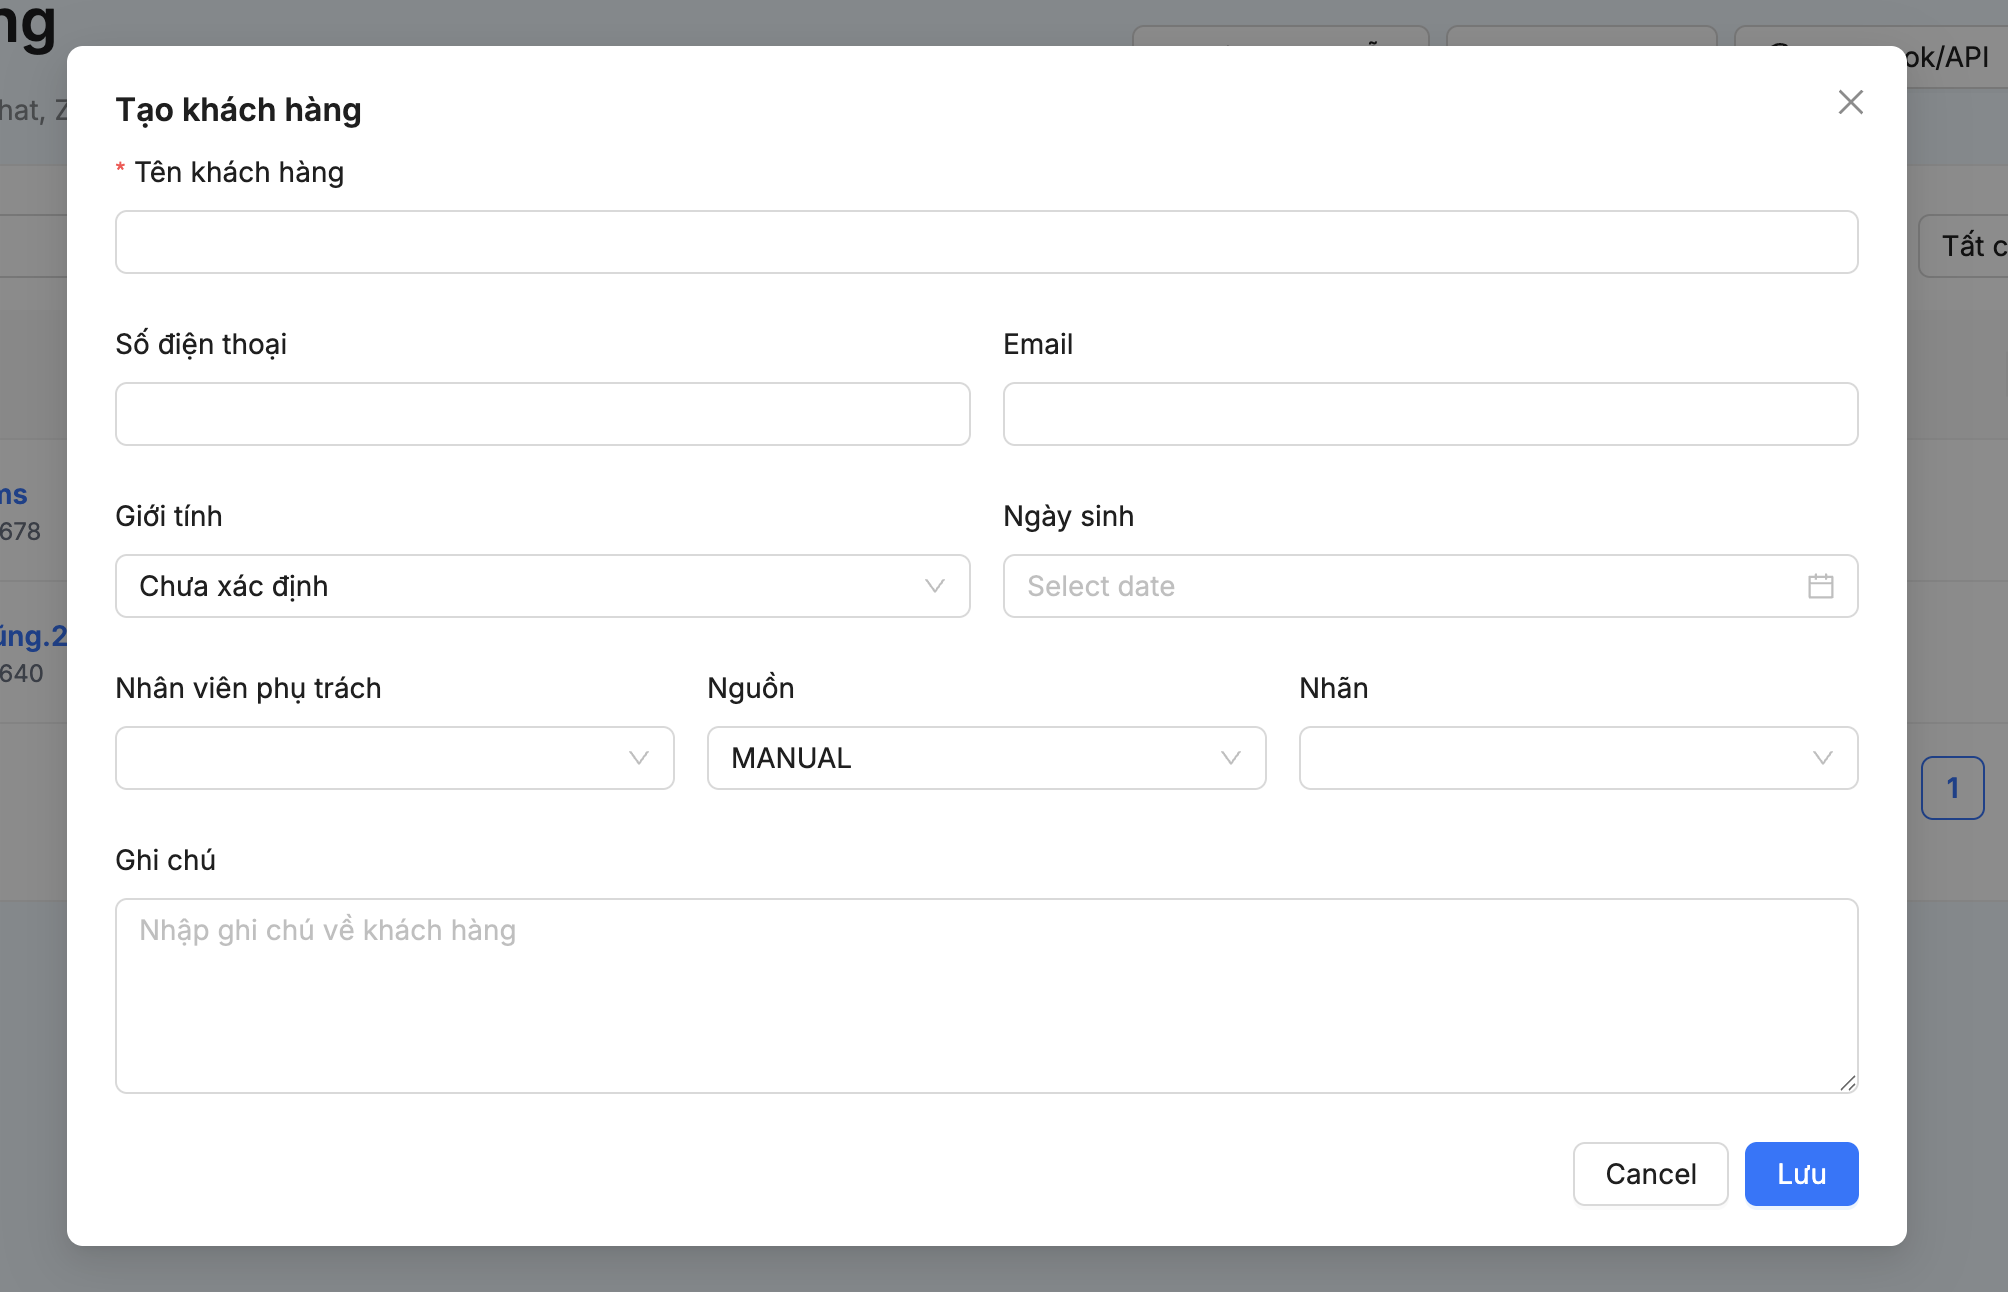Click the Cancel button
This screenshot has width=2008, height=1292.
click(1650, 1174)
